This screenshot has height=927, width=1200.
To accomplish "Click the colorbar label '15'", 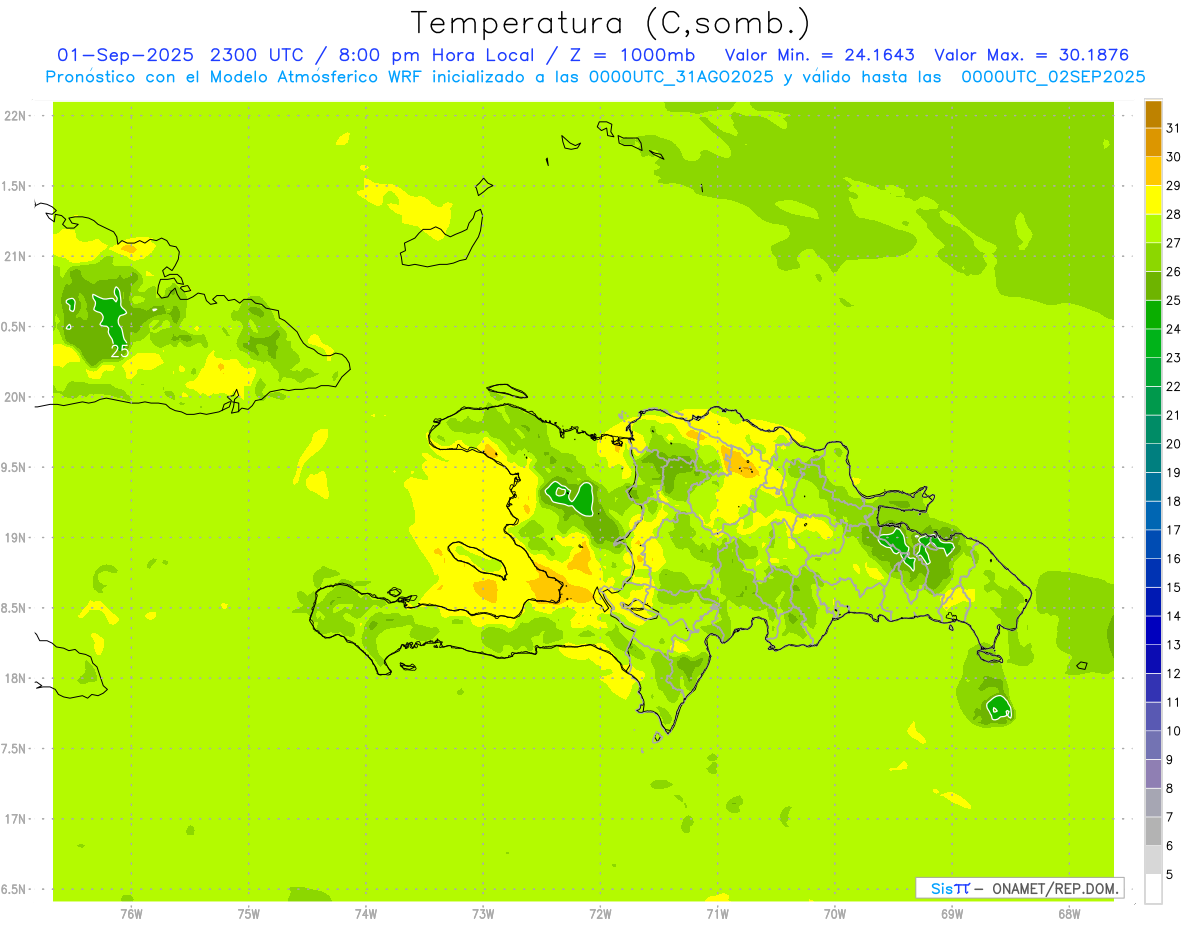I will (1173, 587).
